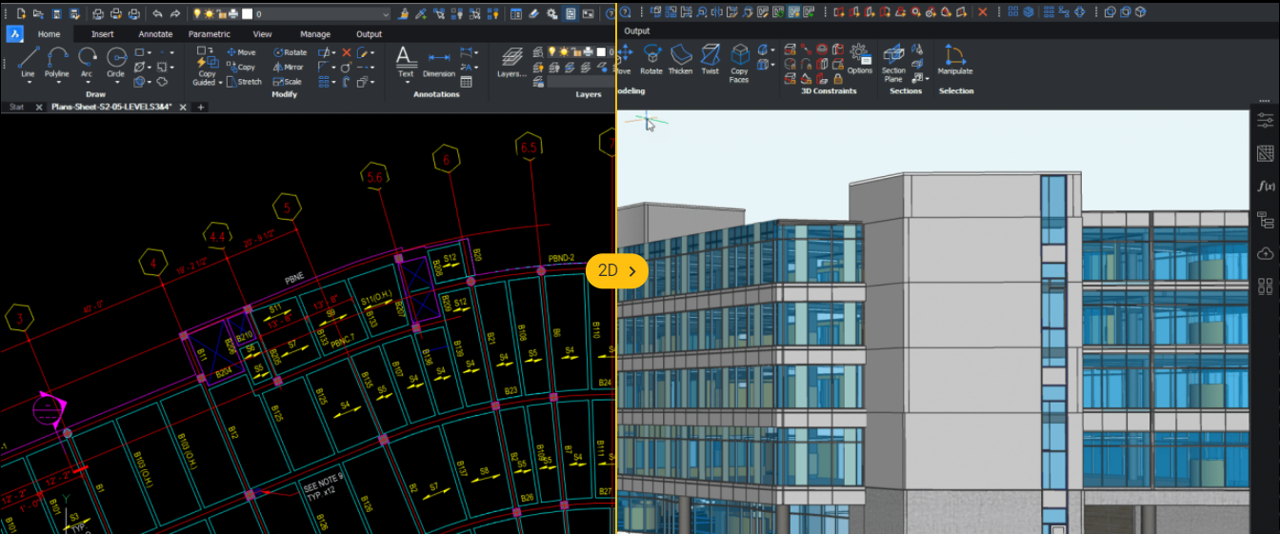Viewport: 1280px width, 534px height.
Task: Expand the Line tool dropdown arrow
Action: [x=28, y=82]
